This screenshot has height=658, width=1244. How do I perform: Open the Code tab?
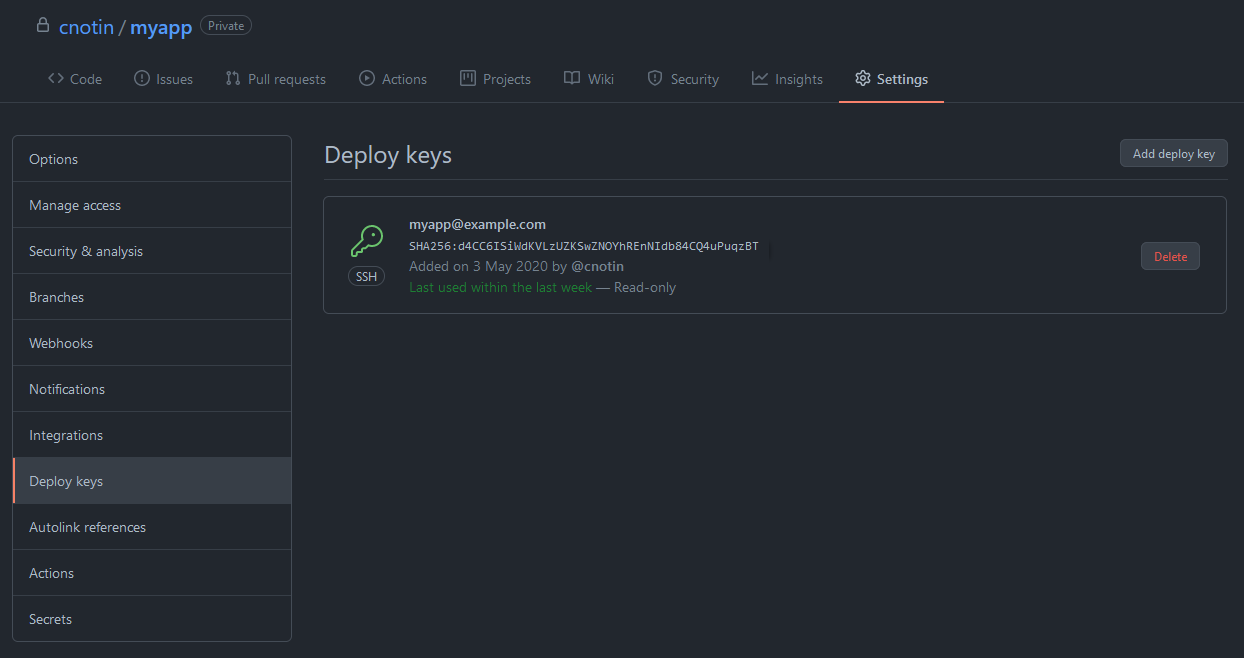click(x=75, y=79)
